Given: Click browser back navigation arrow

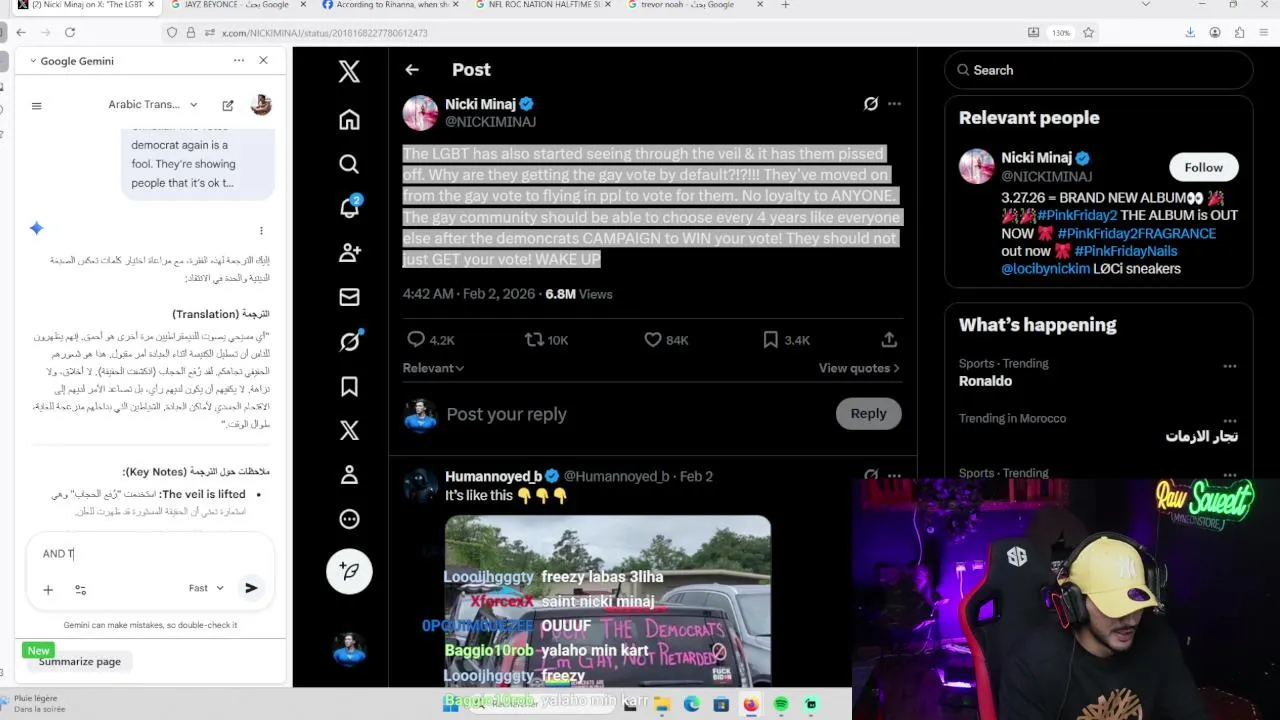Looking at the screenshot, I should click(x=21, y=33).
